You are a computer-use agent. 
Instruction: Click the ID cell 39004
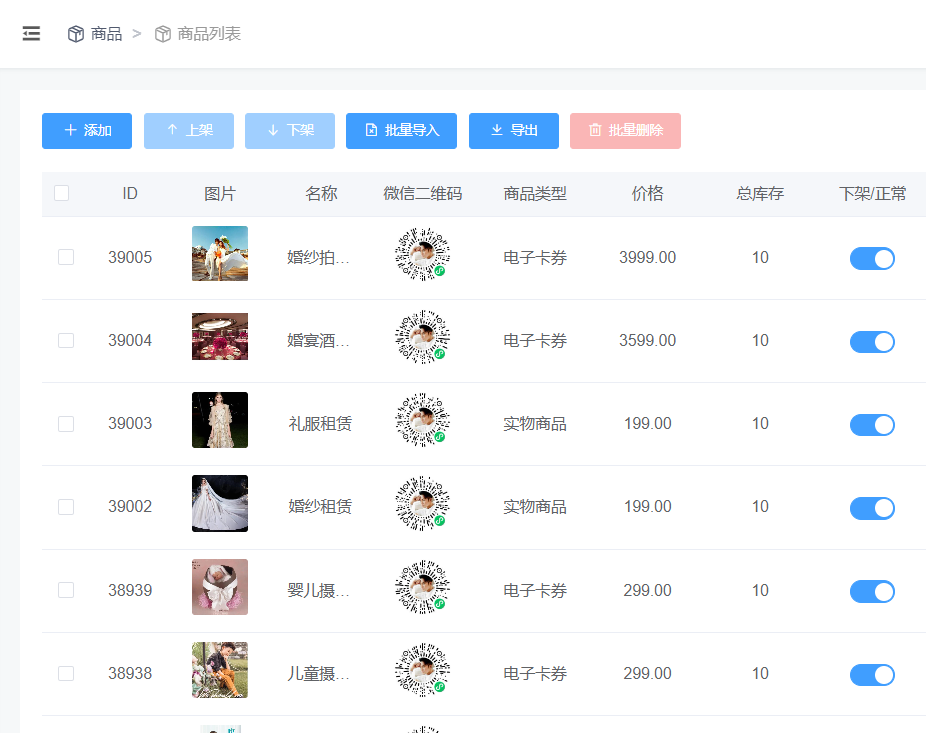130,341
